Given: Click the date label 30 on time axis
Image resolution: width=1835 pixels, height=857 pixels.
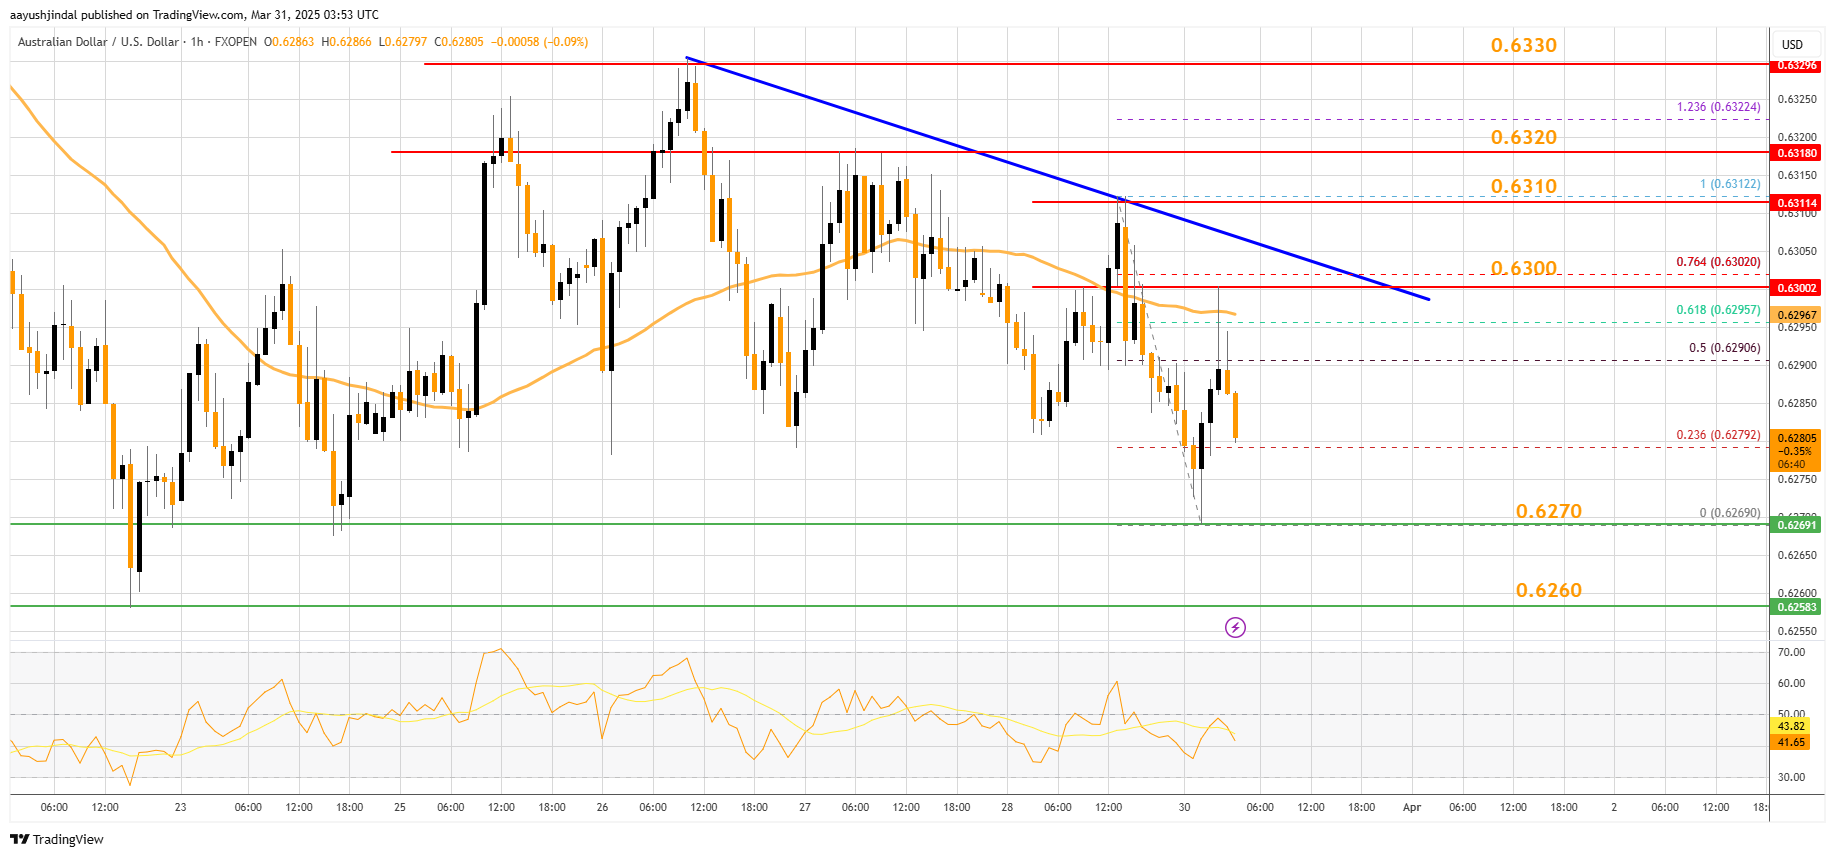Looking at the screenshot, I should (x=1184, y=807).
